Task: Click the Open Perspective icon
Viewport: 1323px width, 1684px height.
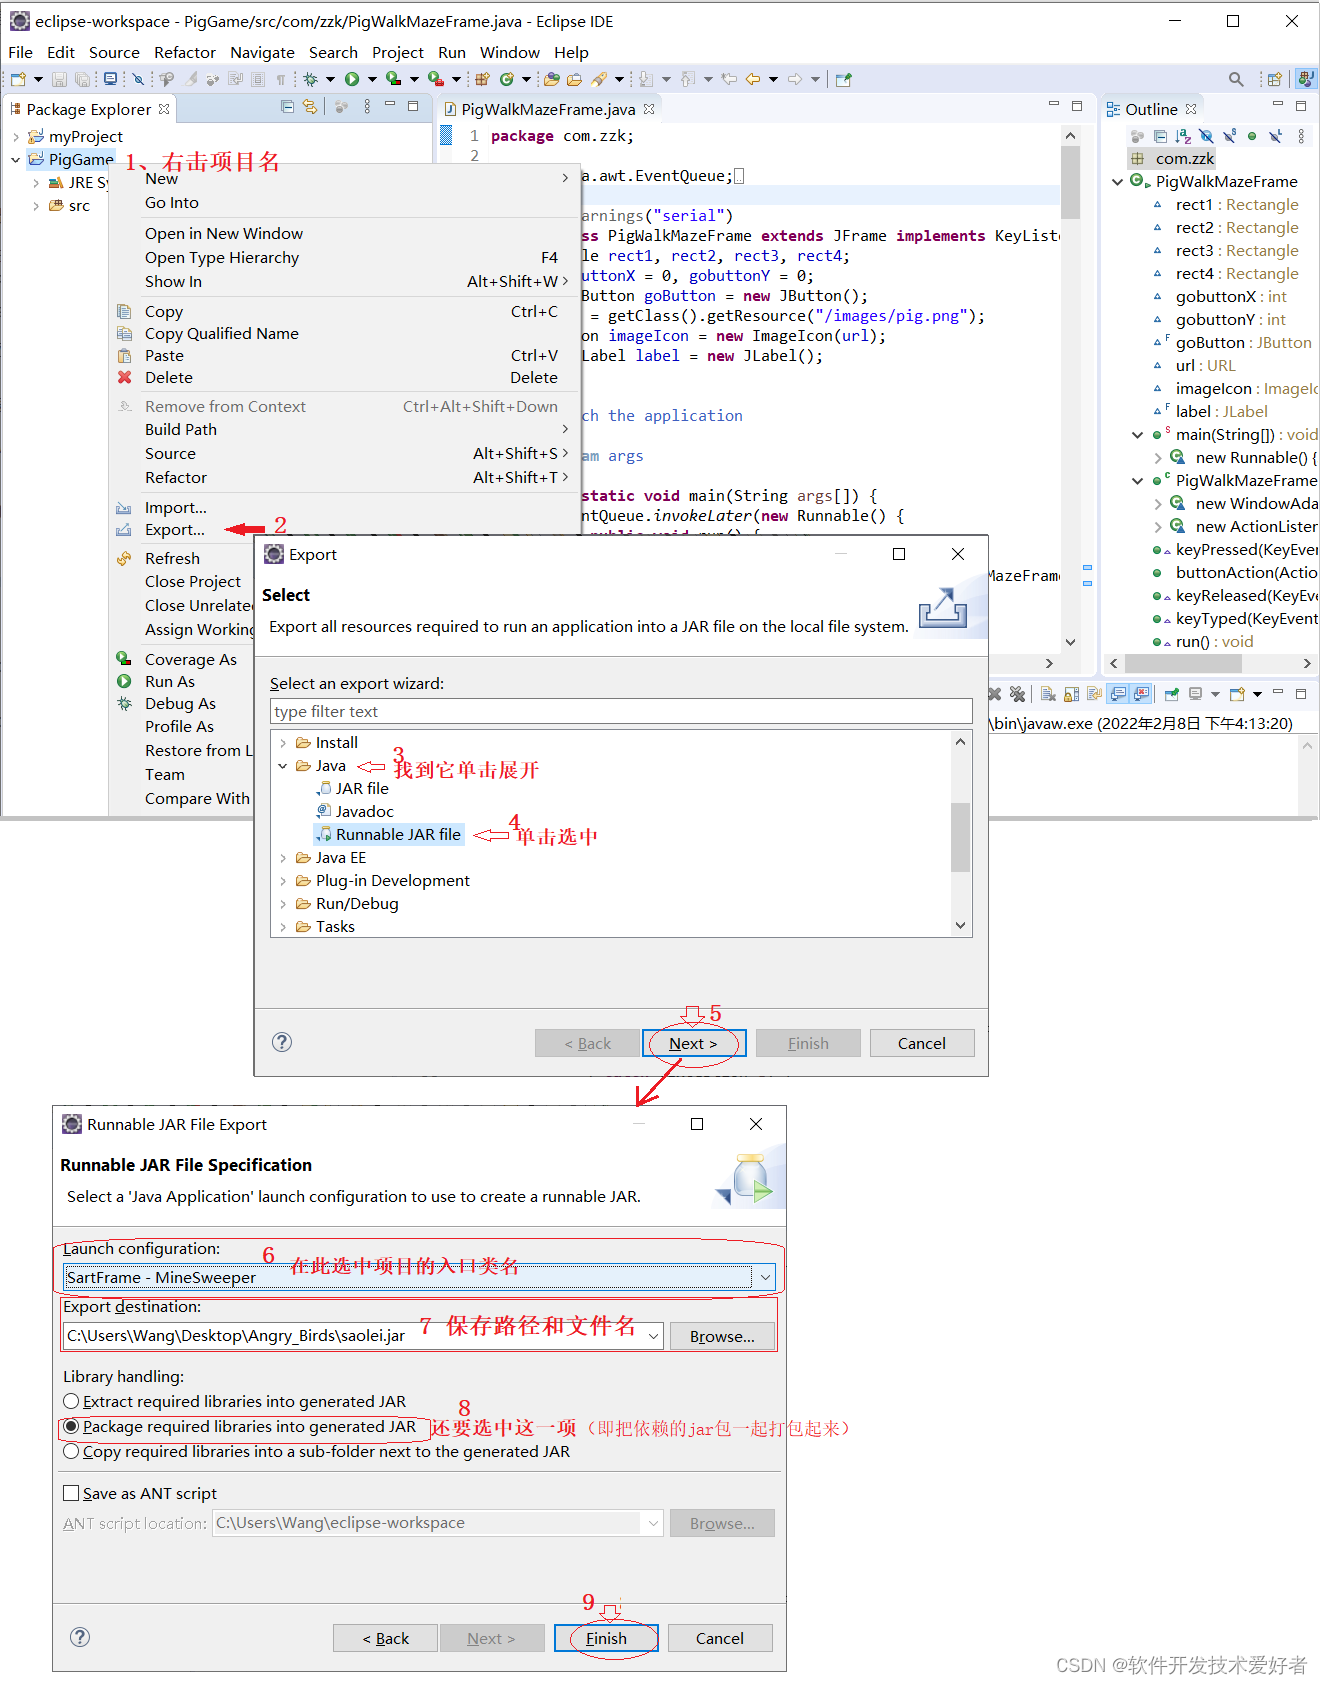Action: [1275, 79]
